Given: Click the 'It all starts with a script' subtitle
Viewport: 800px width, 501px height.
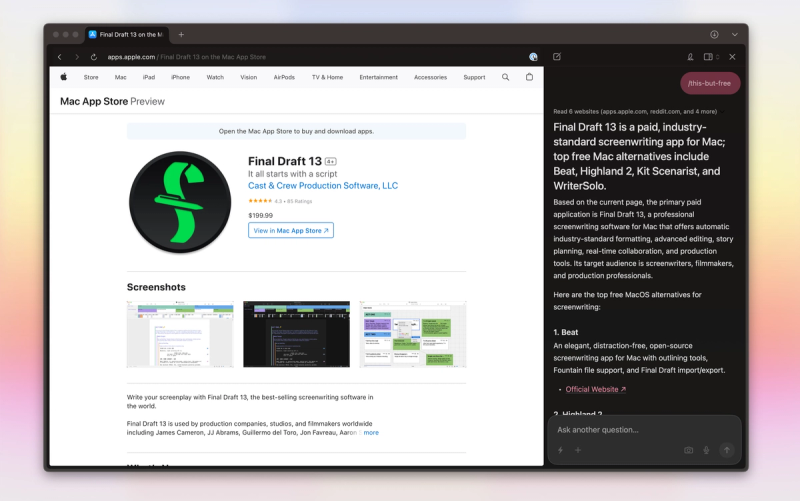Looking at the screenshot, I should click(292, 174).
